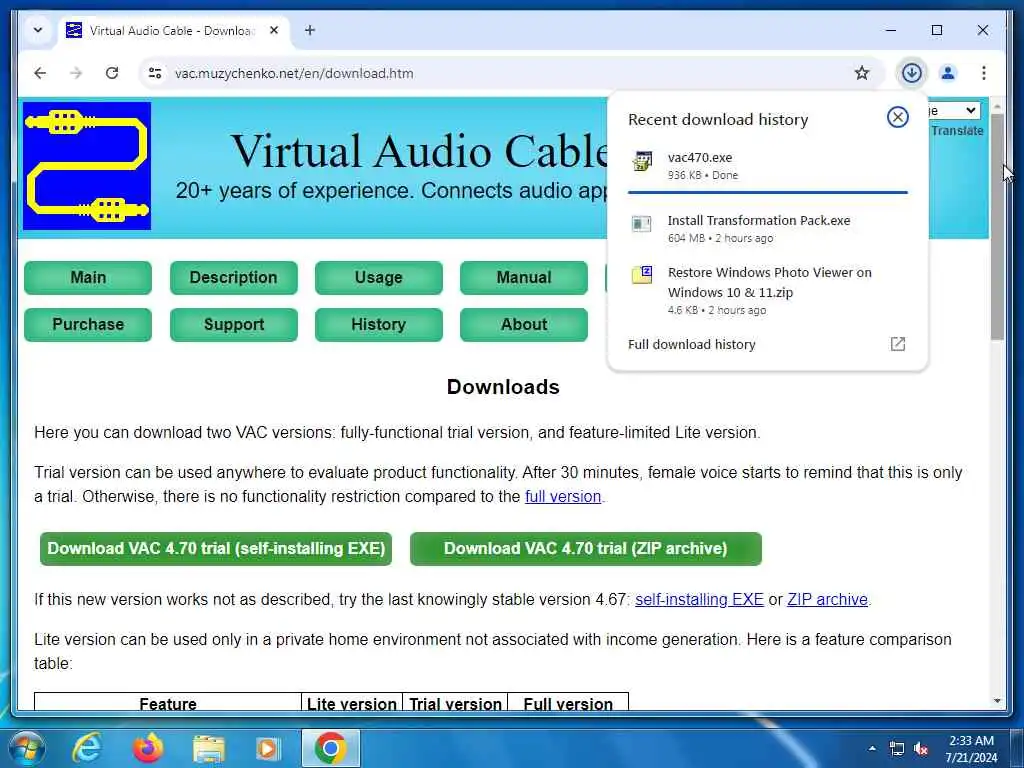Click Full download history
The image size is (1024, 768).
[692, 344]
